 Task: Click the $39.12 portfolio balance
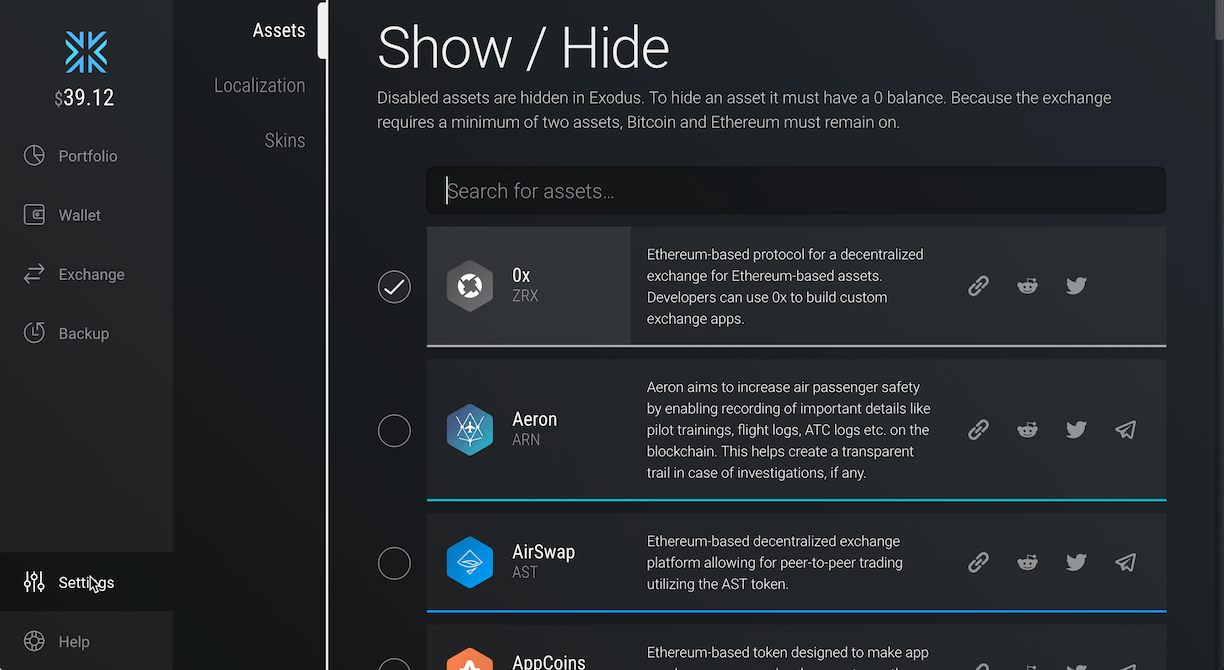85,98
